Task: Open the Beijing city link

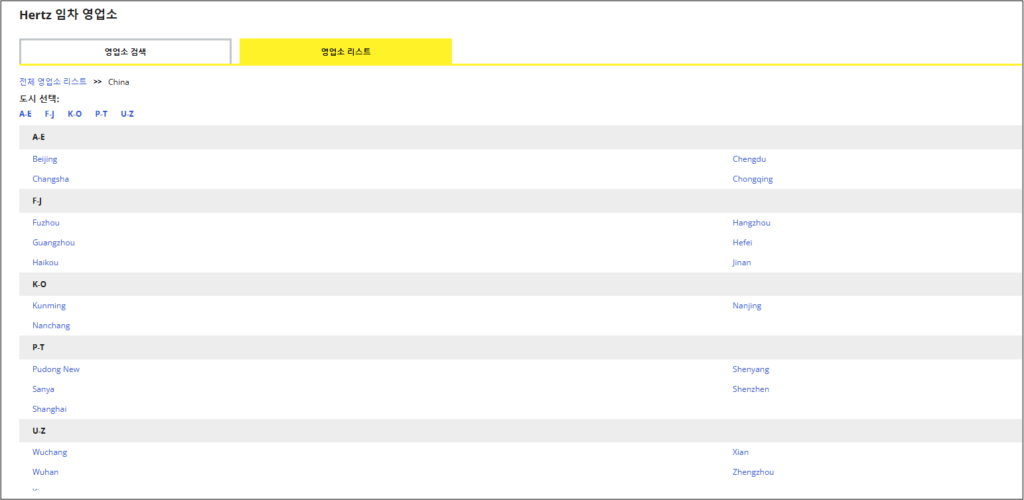Action: pyautogui.click(x=45, y=159)
